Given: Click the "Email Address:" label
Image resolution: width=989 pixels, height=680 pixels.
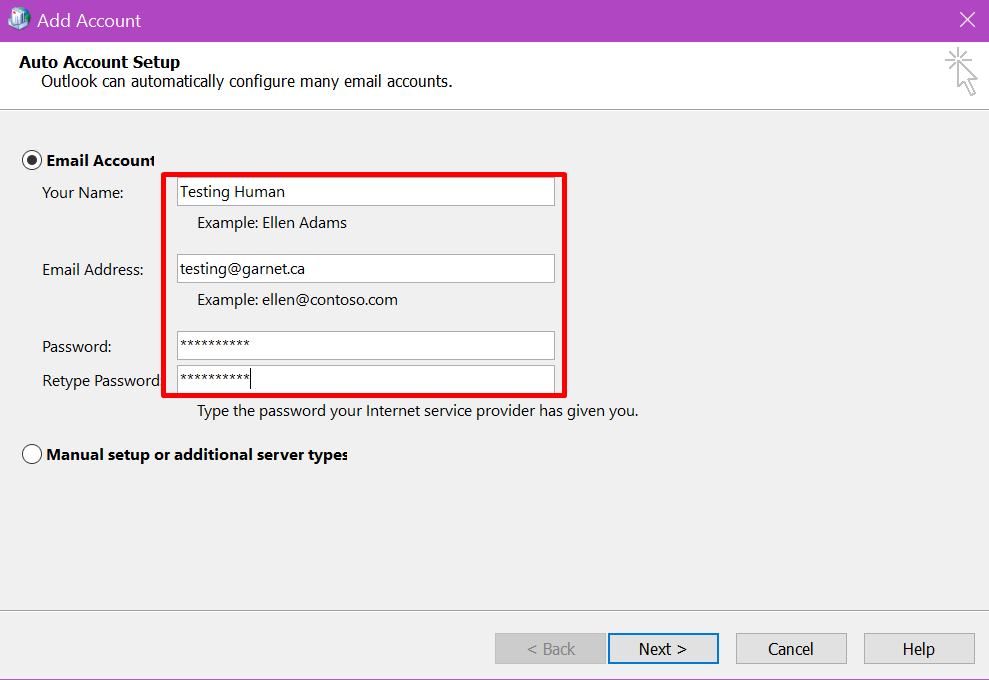Looking at the screenshot, I should click(x=93, y=269).
